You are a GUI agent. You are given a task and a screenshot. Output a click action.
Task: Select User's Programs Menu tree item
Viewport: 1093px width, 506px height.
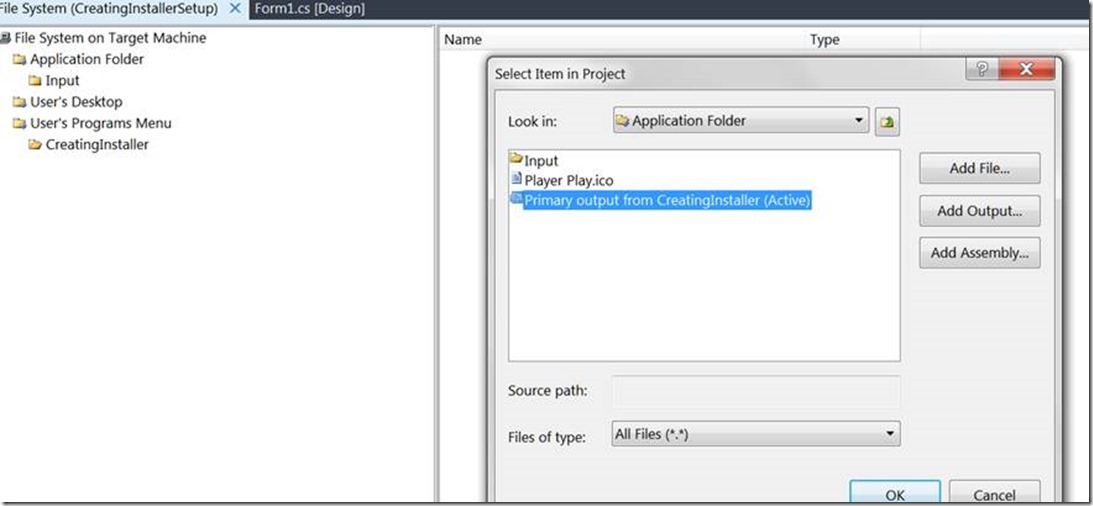(100, 123)
